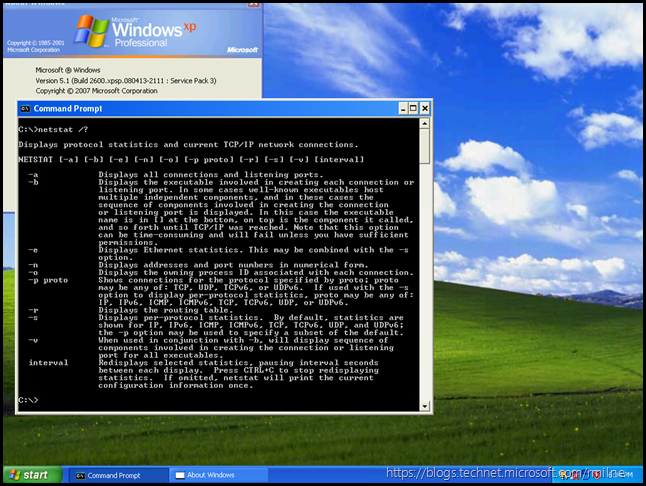Click the 'interval' parameter label
The image size is (646, 486).
(x=48, y=363)
